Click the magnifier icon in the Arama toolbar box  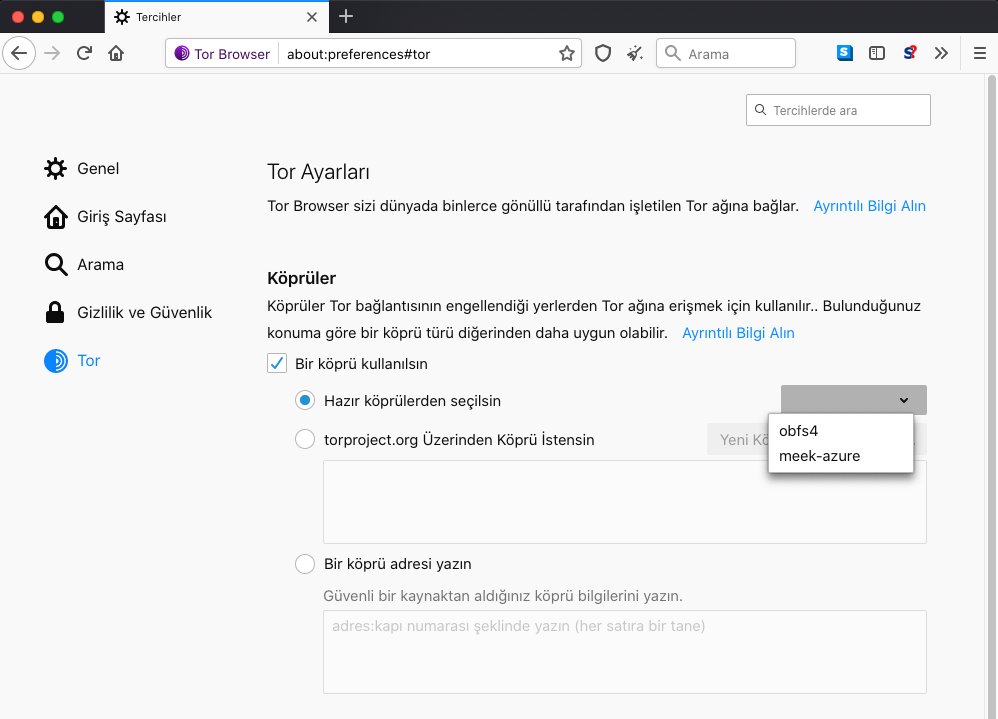pyautogui.click(x=672, y=53)
